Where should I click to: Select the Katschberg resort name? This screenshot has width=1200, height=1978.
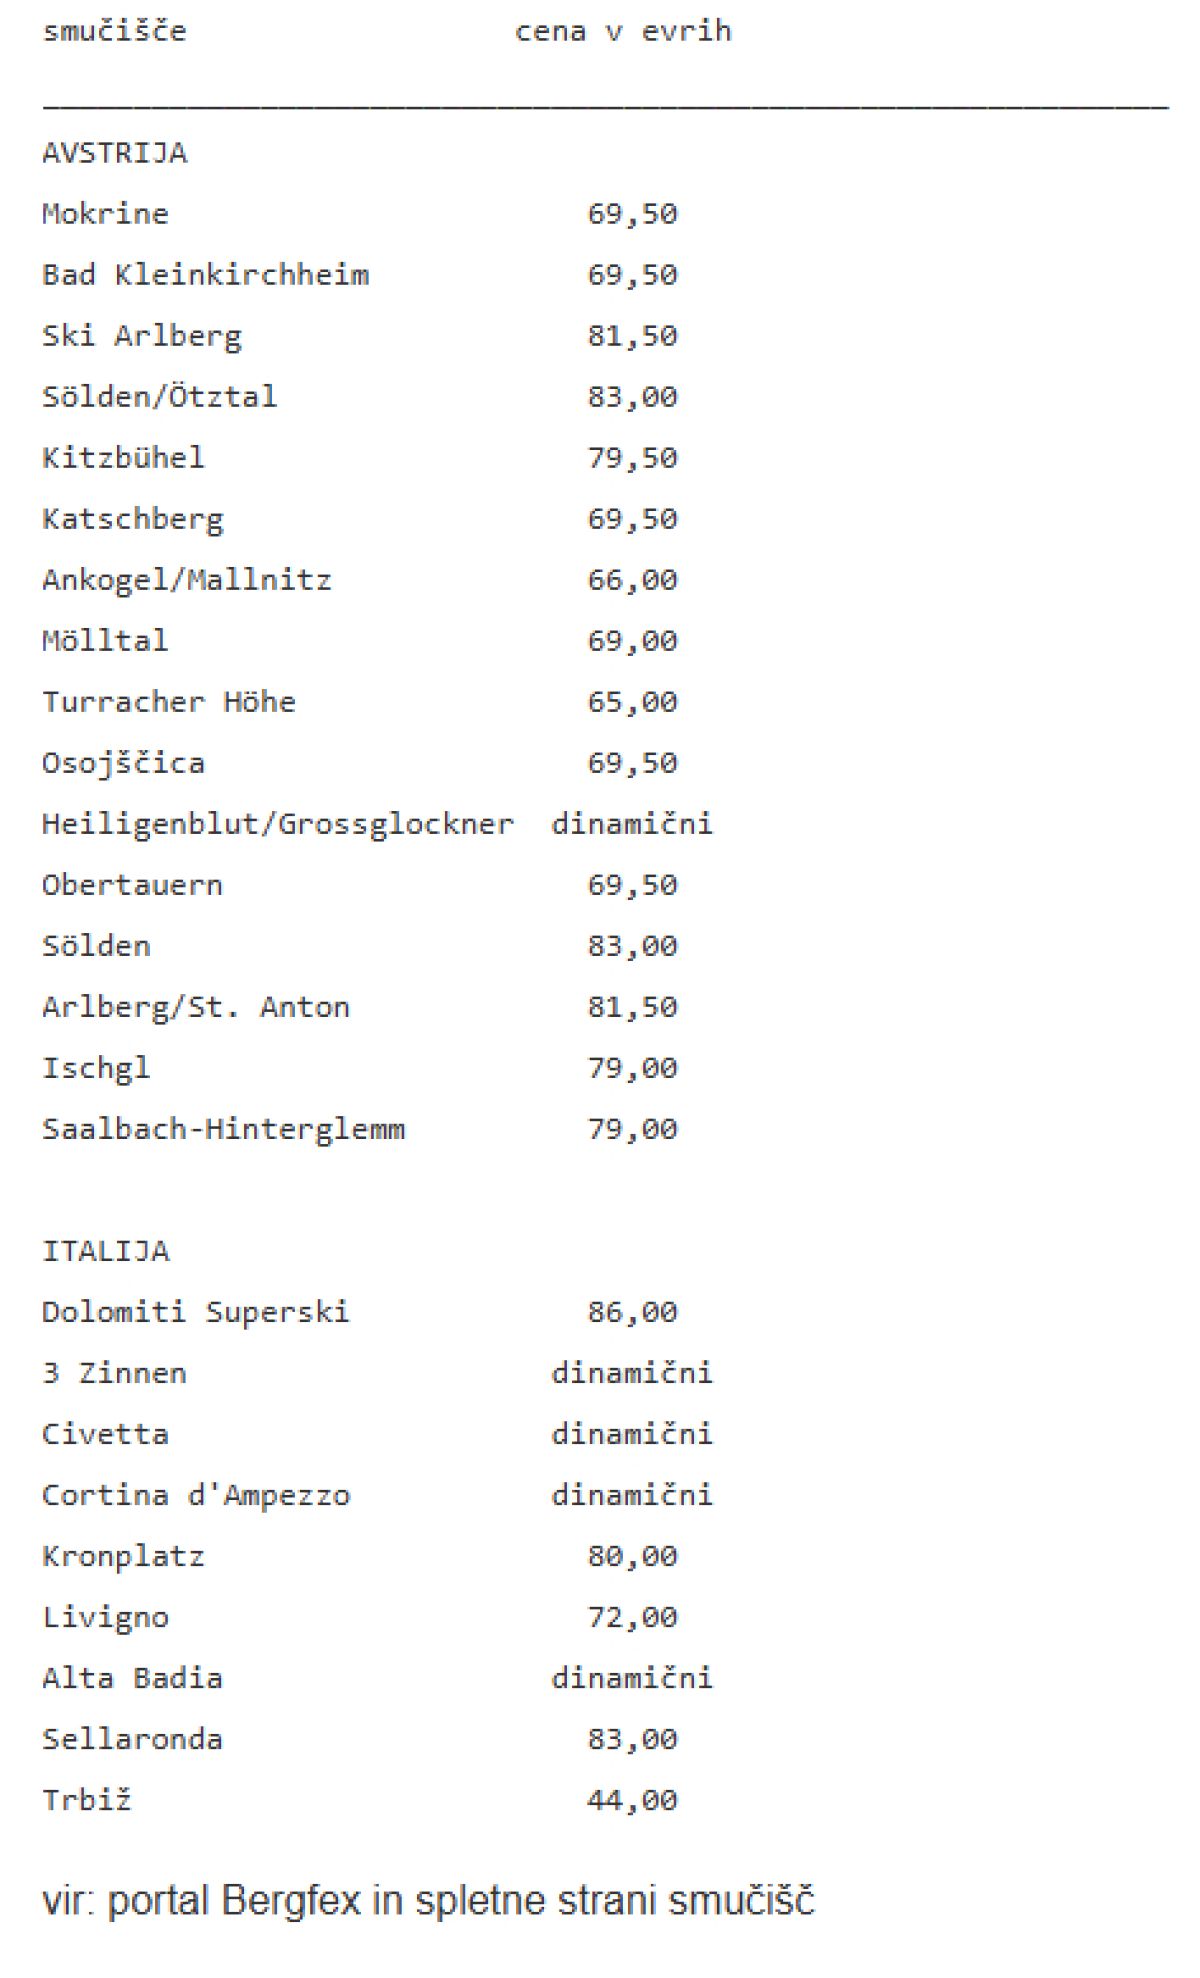point(132,519)
